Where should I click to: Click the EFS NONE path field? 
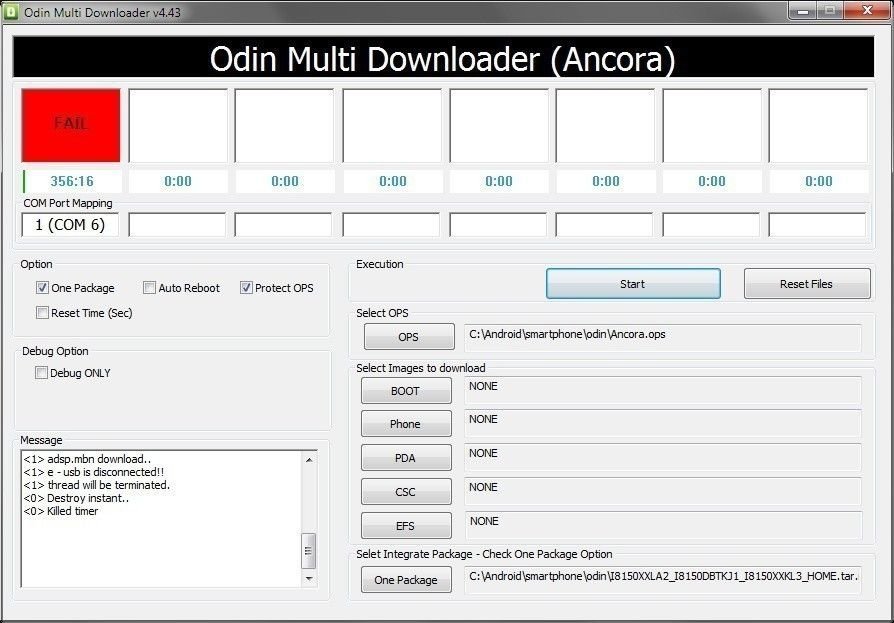pyautogui.click(x=663, y=526)
